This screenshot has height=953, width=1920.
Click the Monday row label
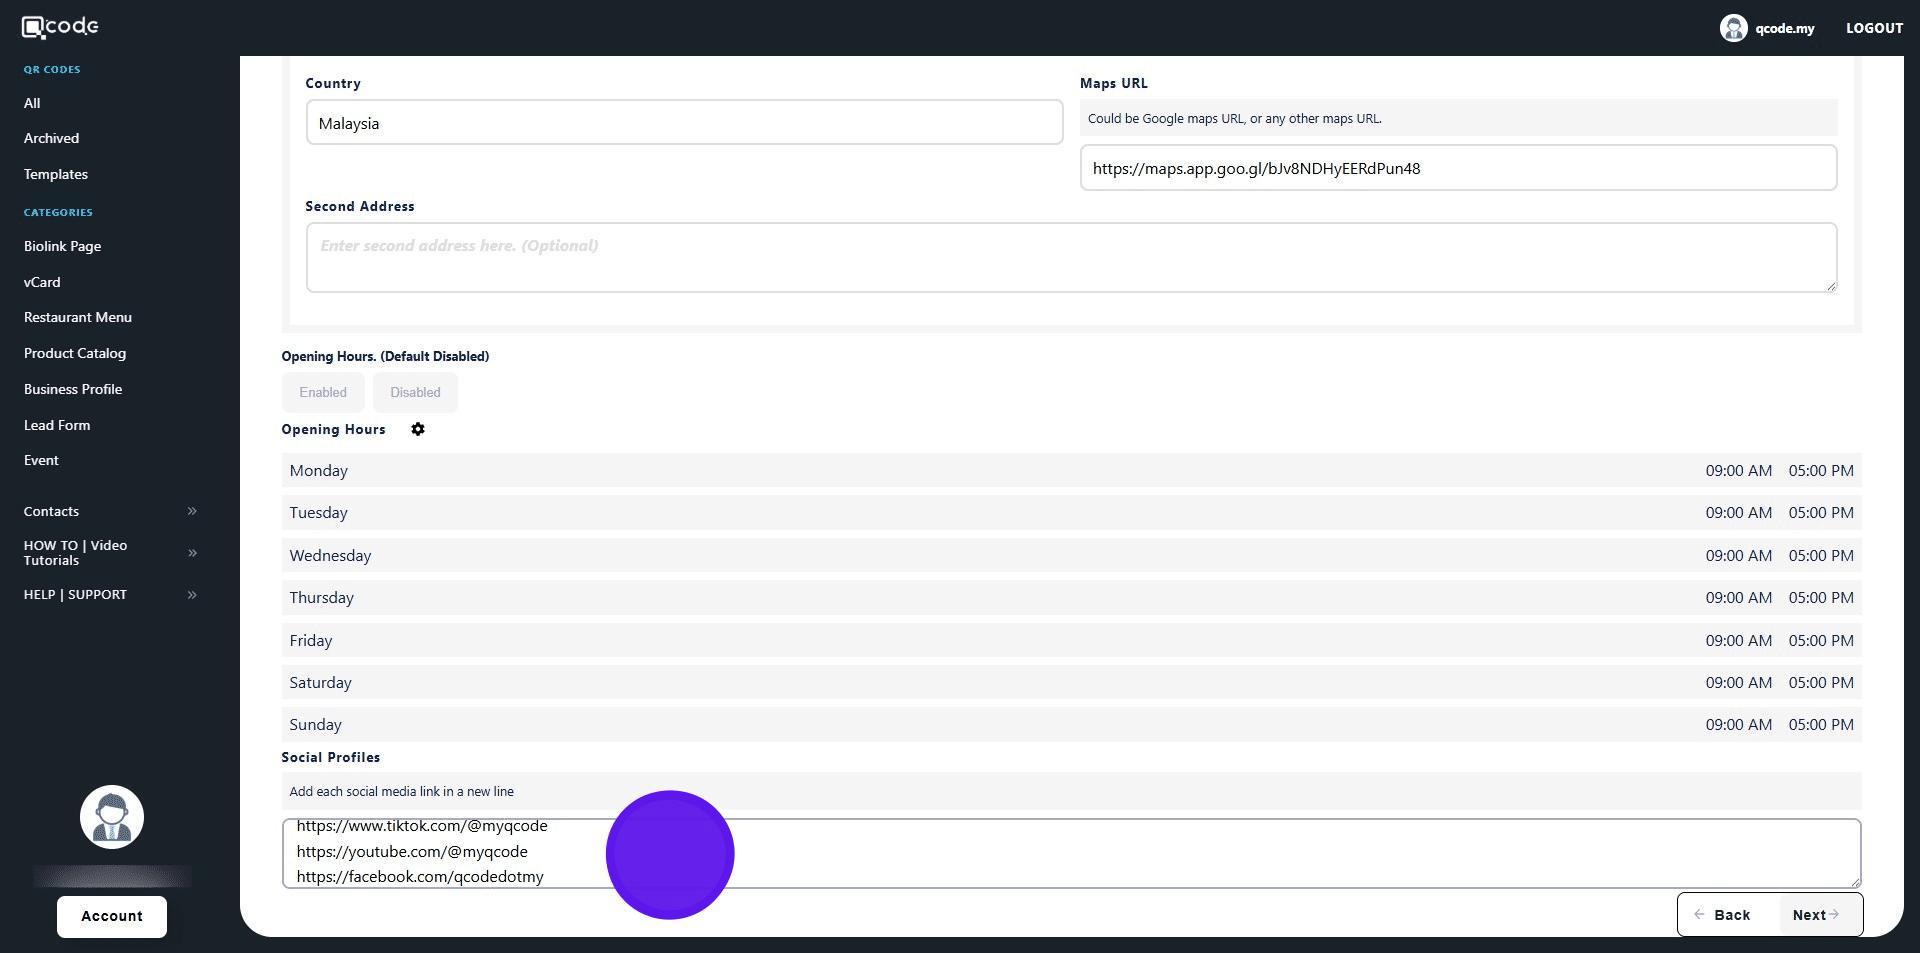pyautogui.click(x=318, y=470)
